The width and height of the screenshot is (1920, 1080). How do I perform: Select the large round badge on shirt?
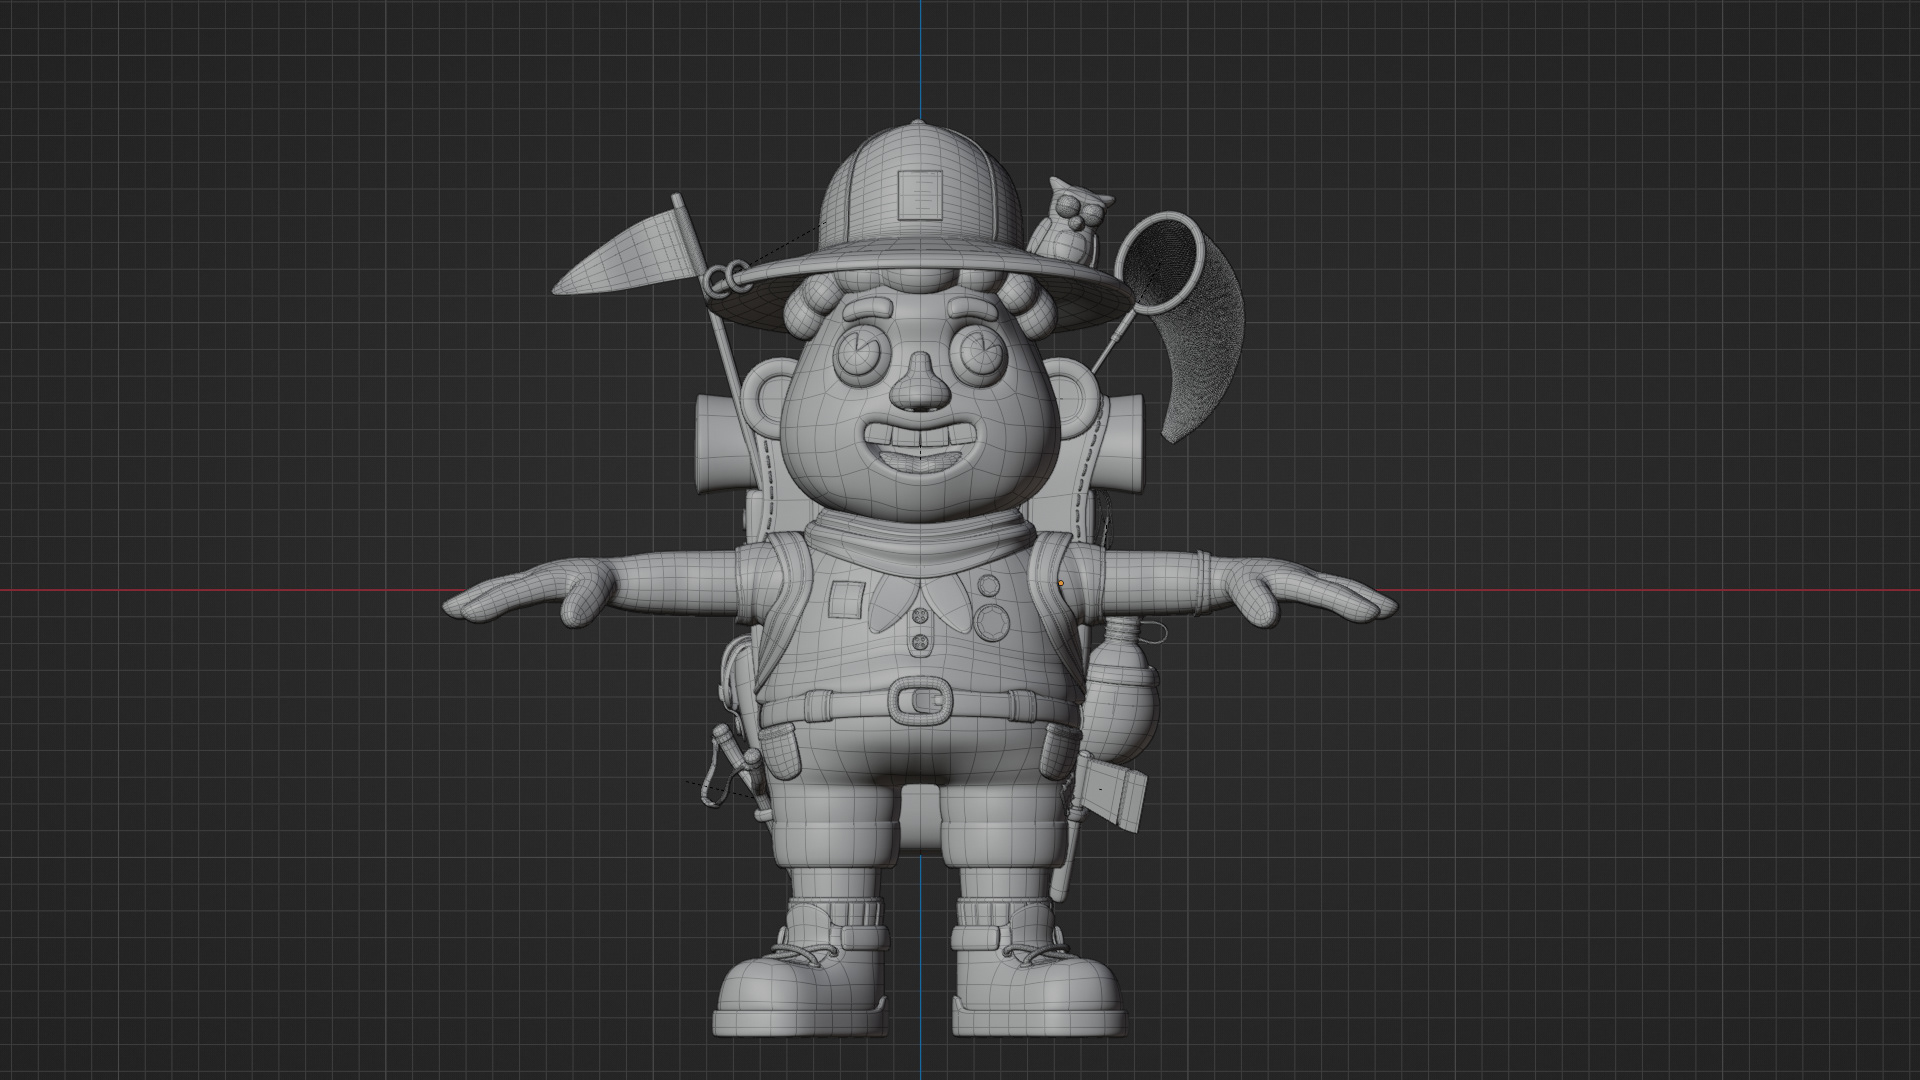pyautogui.click(x=991, y=622)
